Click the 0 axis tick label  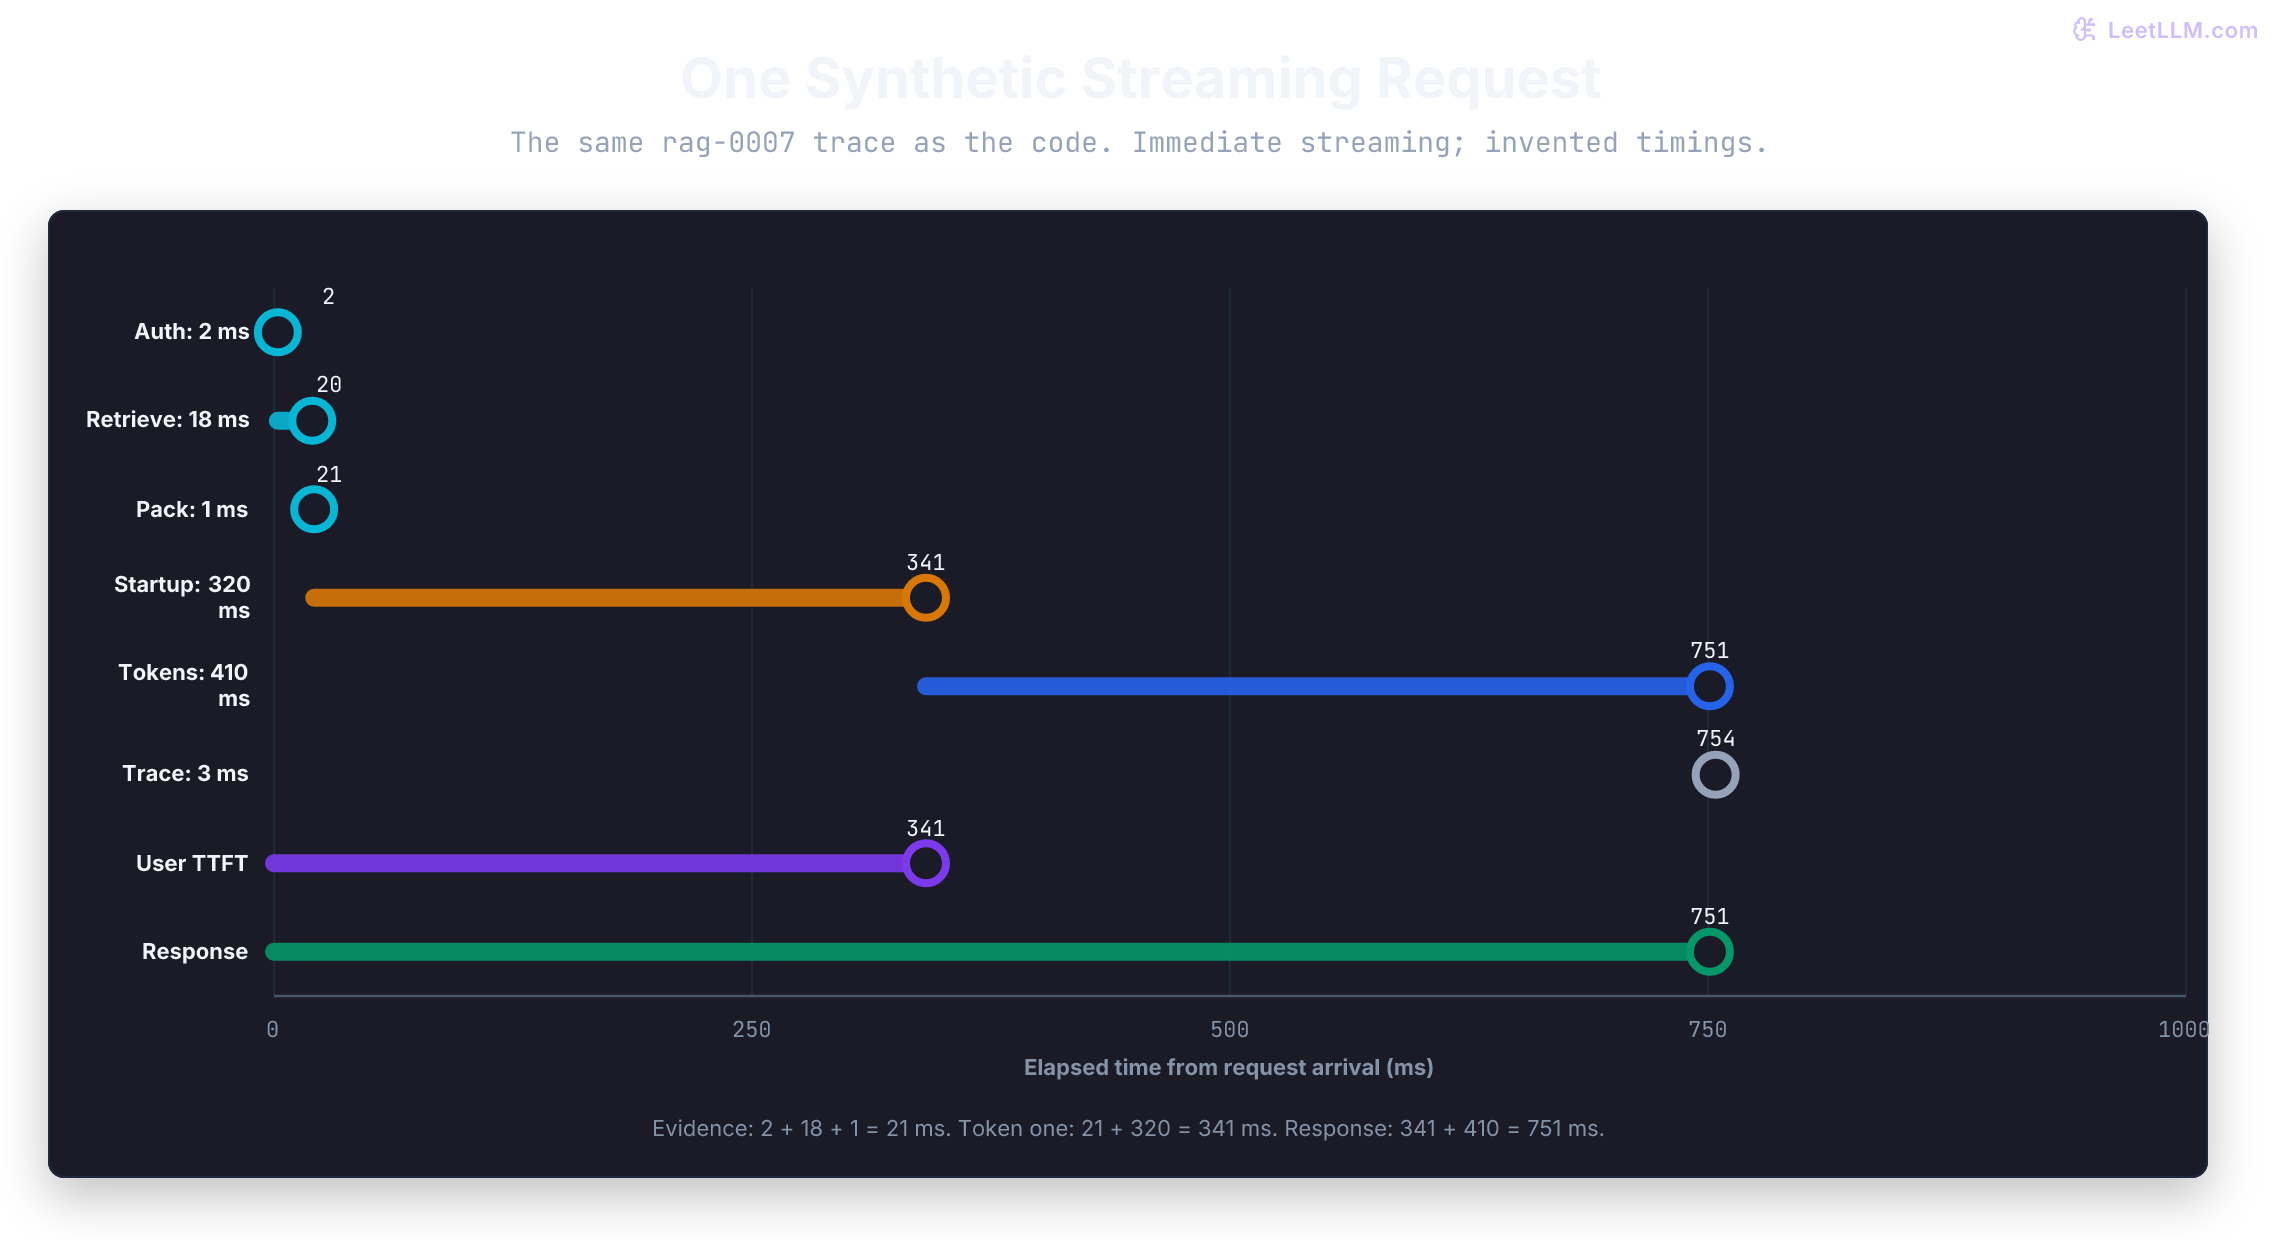click(272, 1030)
